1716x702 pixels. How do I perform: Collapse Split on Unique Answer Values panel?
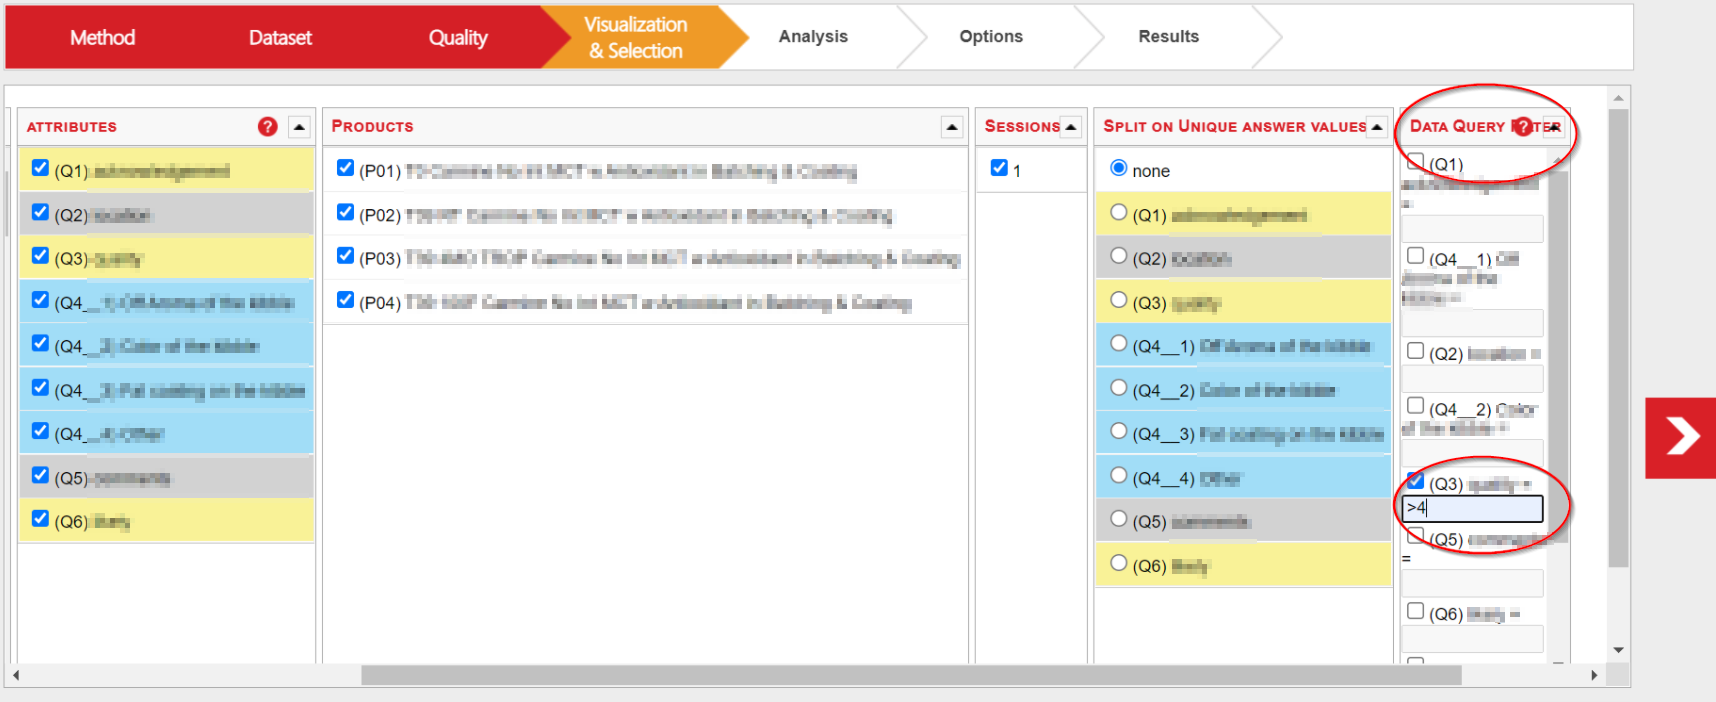click(1377, 126)
